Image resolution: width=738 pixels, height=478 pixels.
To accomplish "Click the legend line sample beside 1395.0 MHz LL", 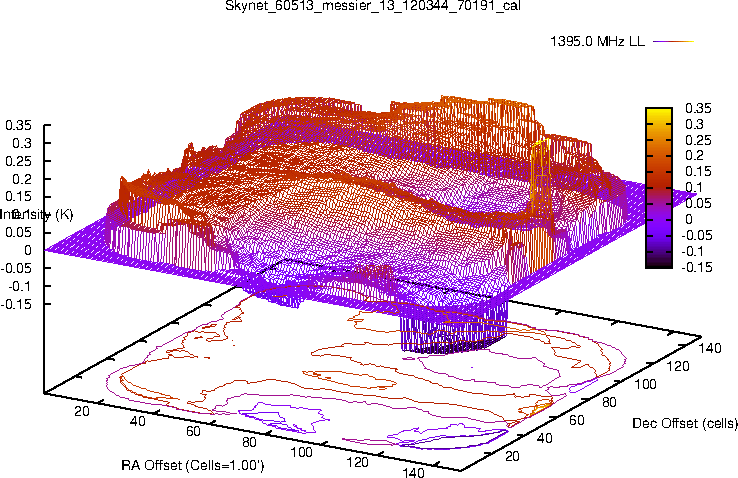I will (674, 42).
